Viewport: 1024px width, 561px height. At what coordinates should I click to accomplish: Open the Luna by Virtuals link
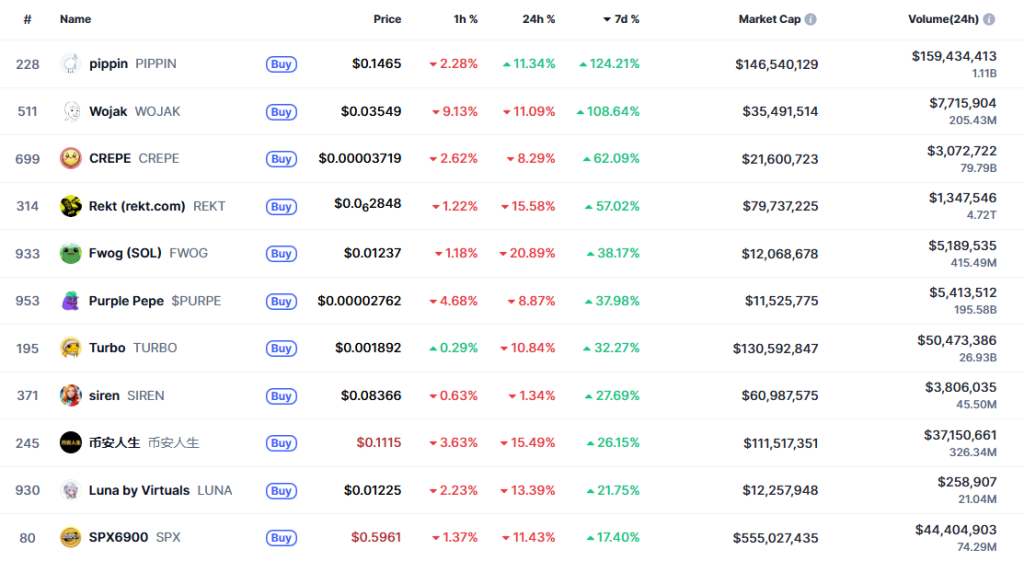pyautogui.click(x=139, y=490)
